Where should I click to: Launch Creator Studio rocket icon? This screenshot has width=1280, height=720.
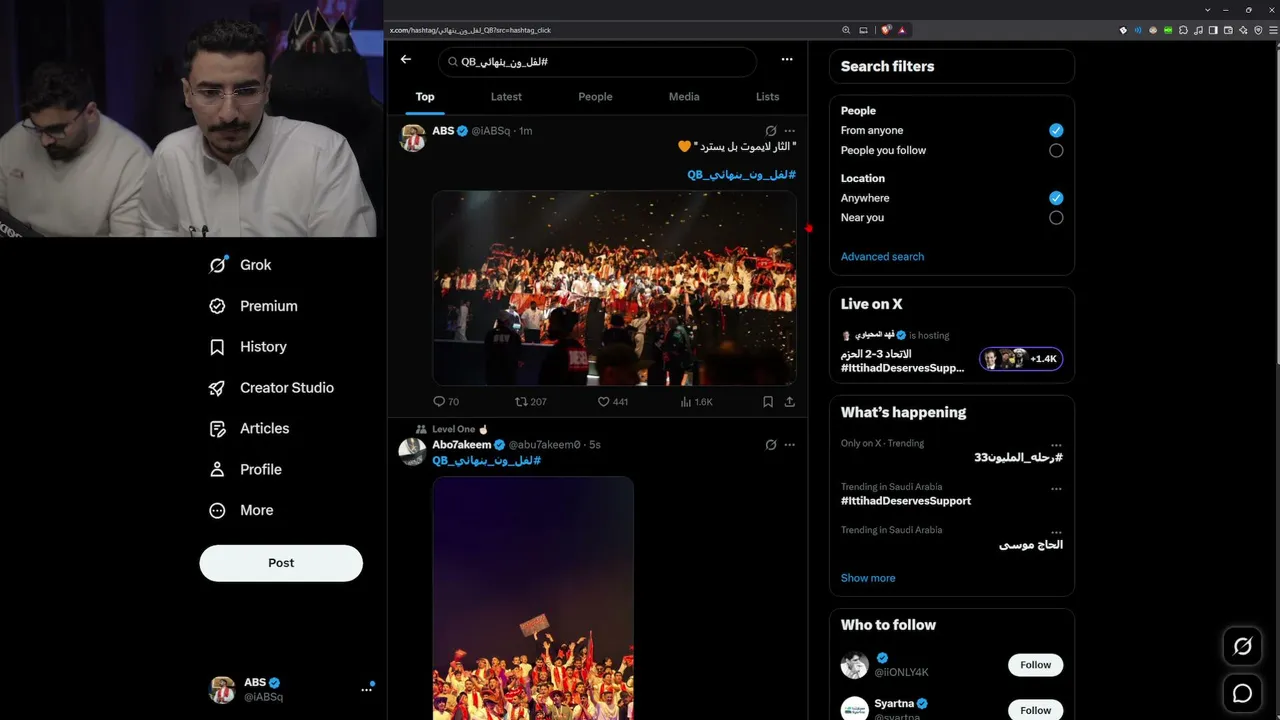[217, 388]
